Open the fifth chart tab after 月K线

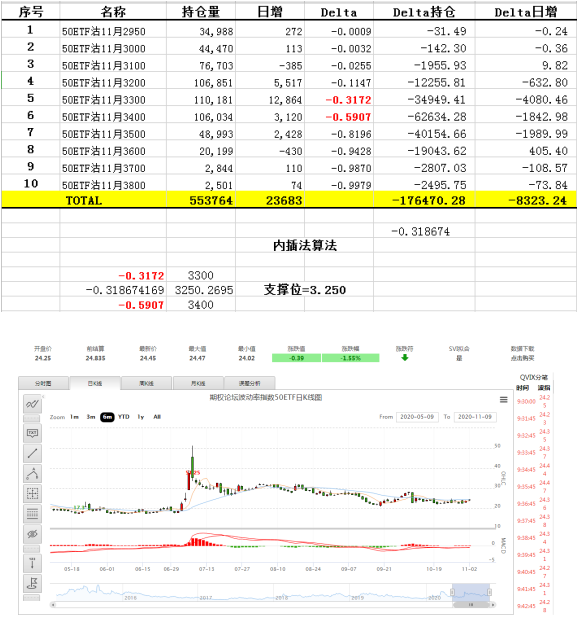[249, 383]
